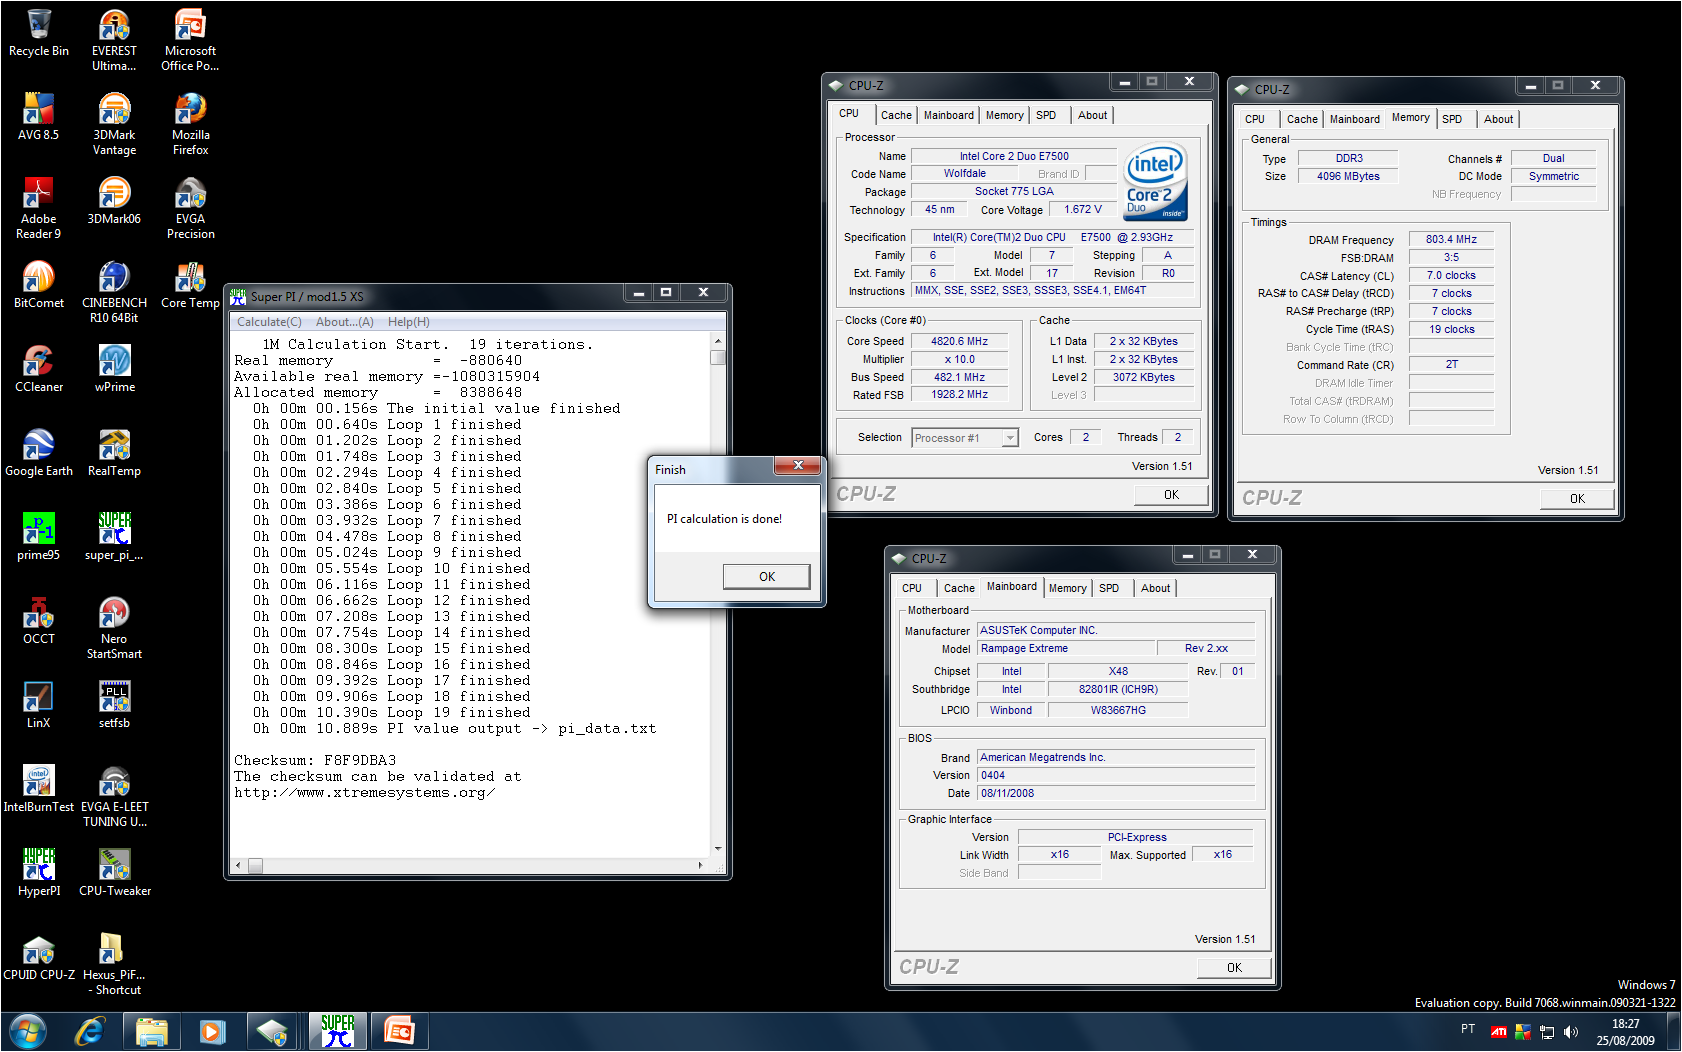Launch BitComet desktop icon
This screenshot has height=1052, width=1682.
click(x=39, y=285)
